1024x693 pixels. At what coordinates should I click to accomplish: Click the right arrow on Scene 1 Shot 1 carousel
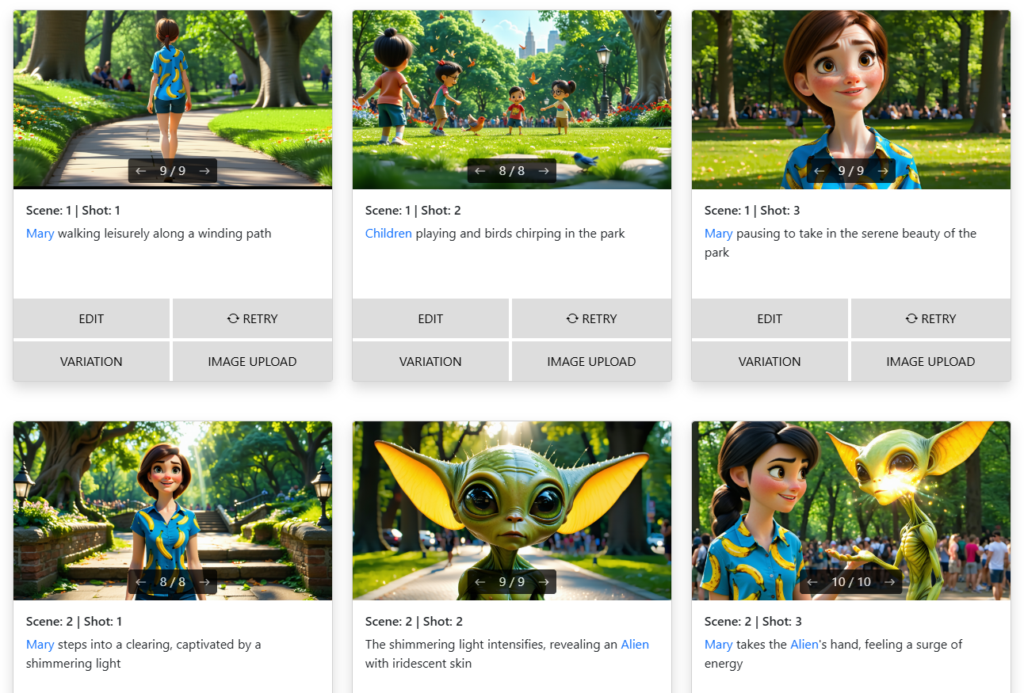tap(204, 170)
